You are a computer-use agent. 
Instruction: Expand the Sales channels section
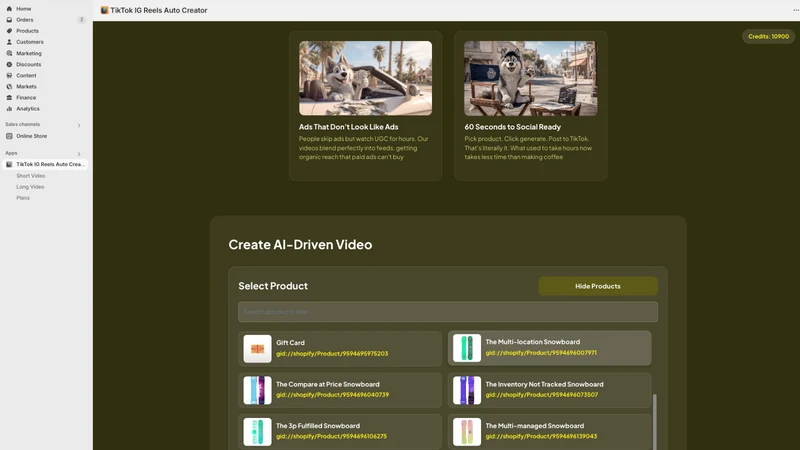coord(79,125)
